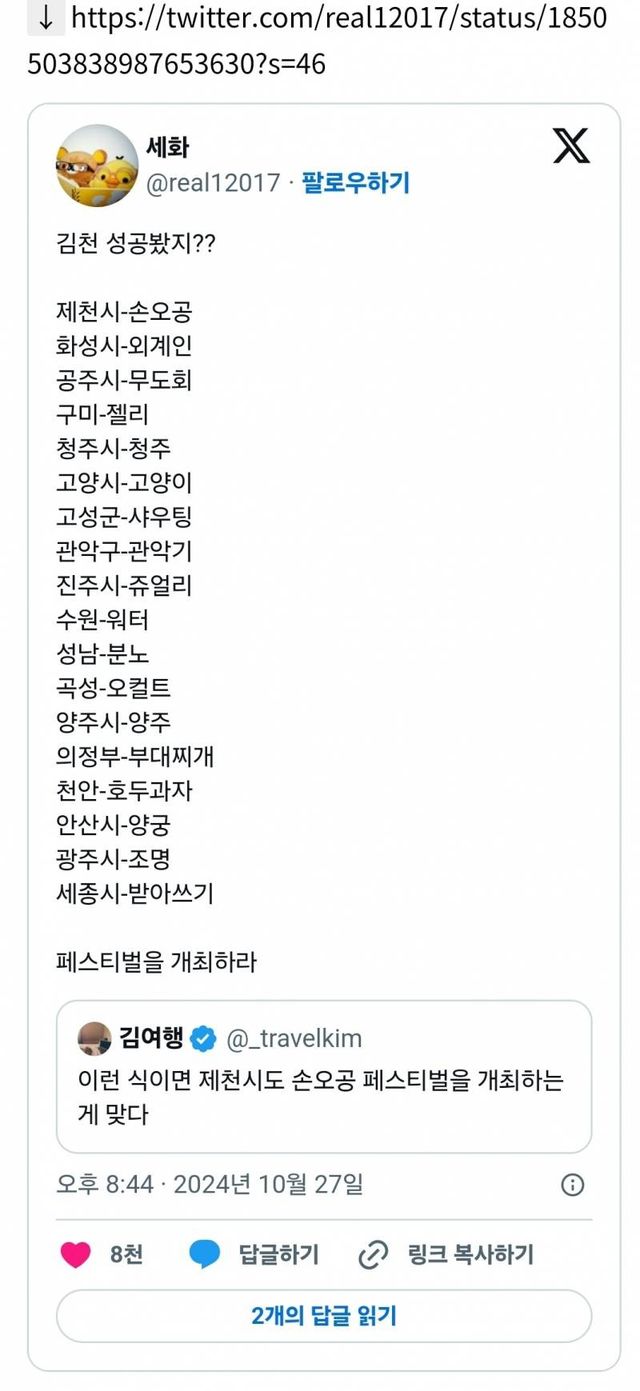Click the 8천 like count
Viewport: 640px width, 1391px height.
127,1254
